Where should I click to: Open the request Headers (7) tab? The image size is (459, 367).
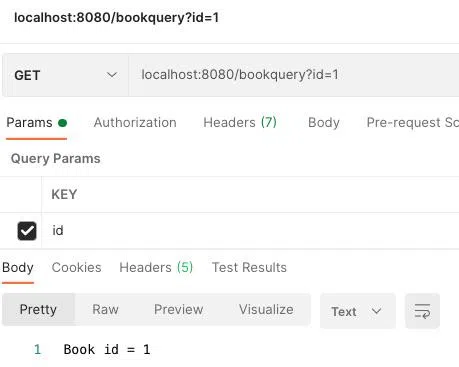point(240,122)
